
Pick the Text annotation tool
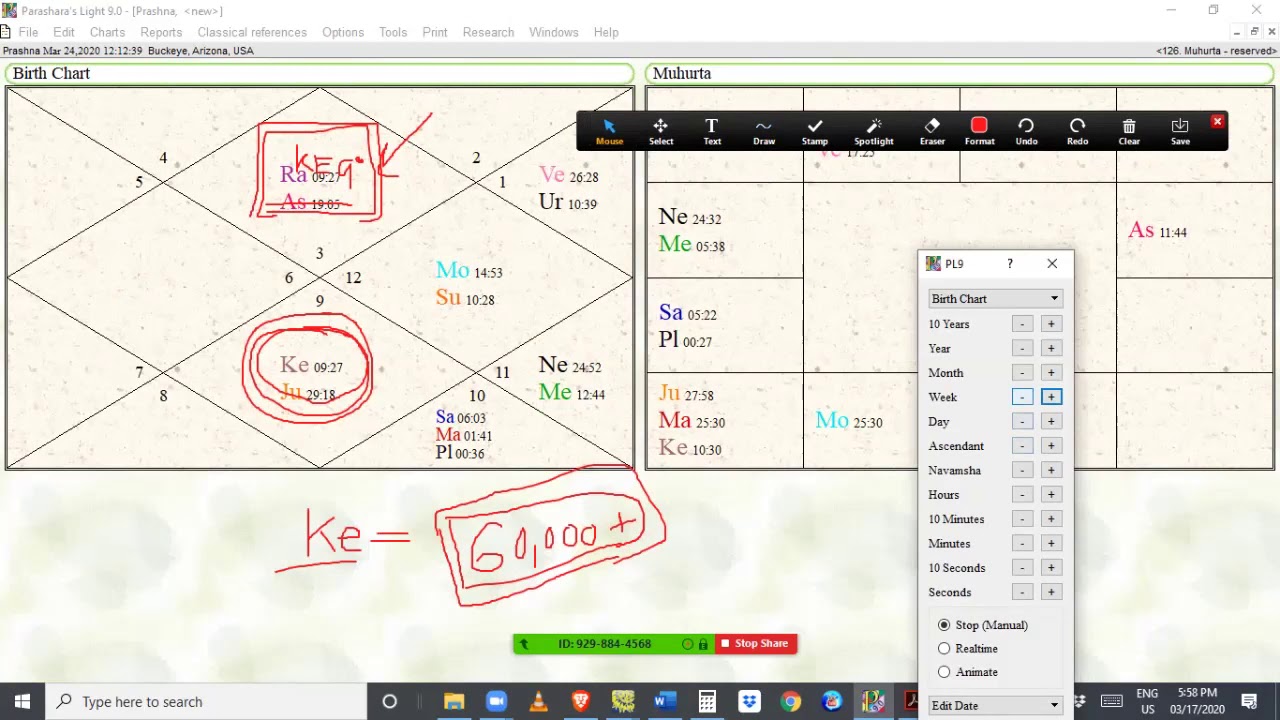[712, 131]
